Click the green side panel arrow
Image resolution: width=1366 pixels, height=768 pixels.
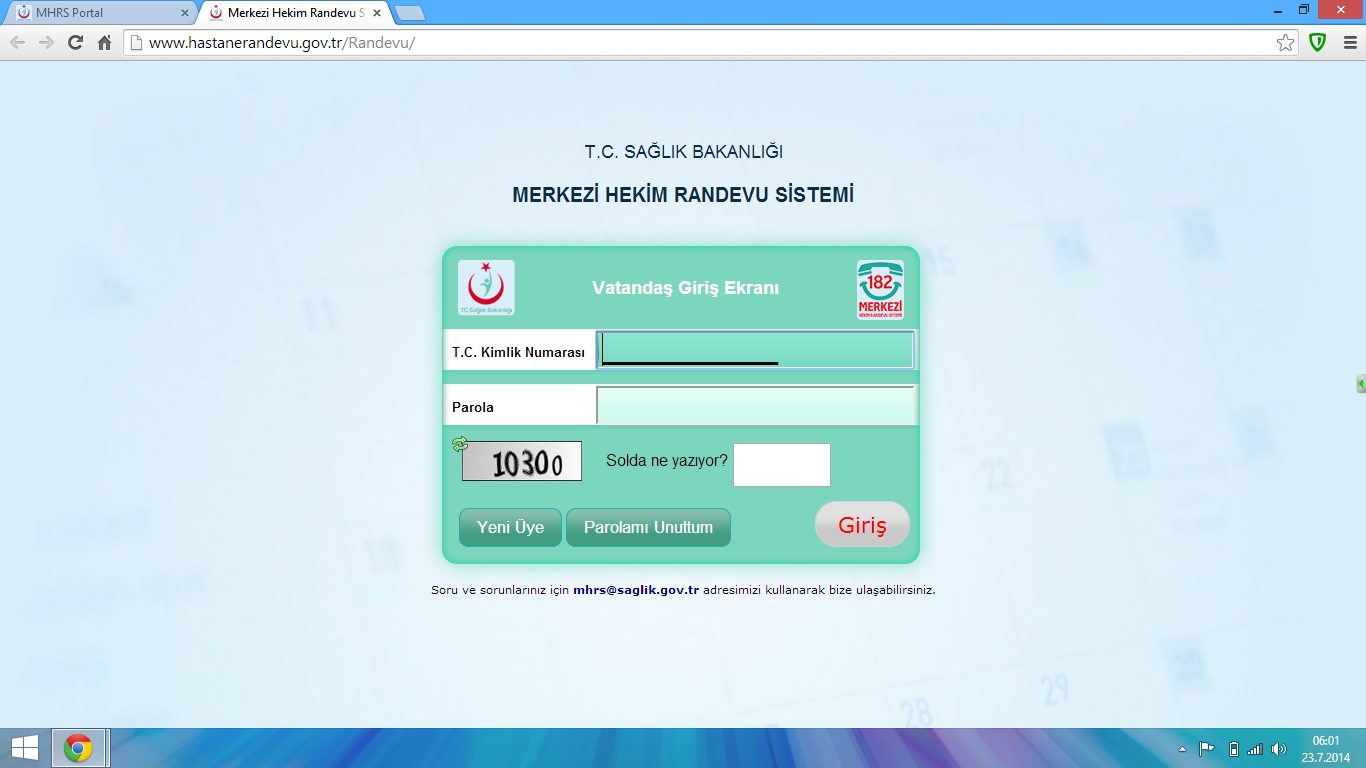1361,384
